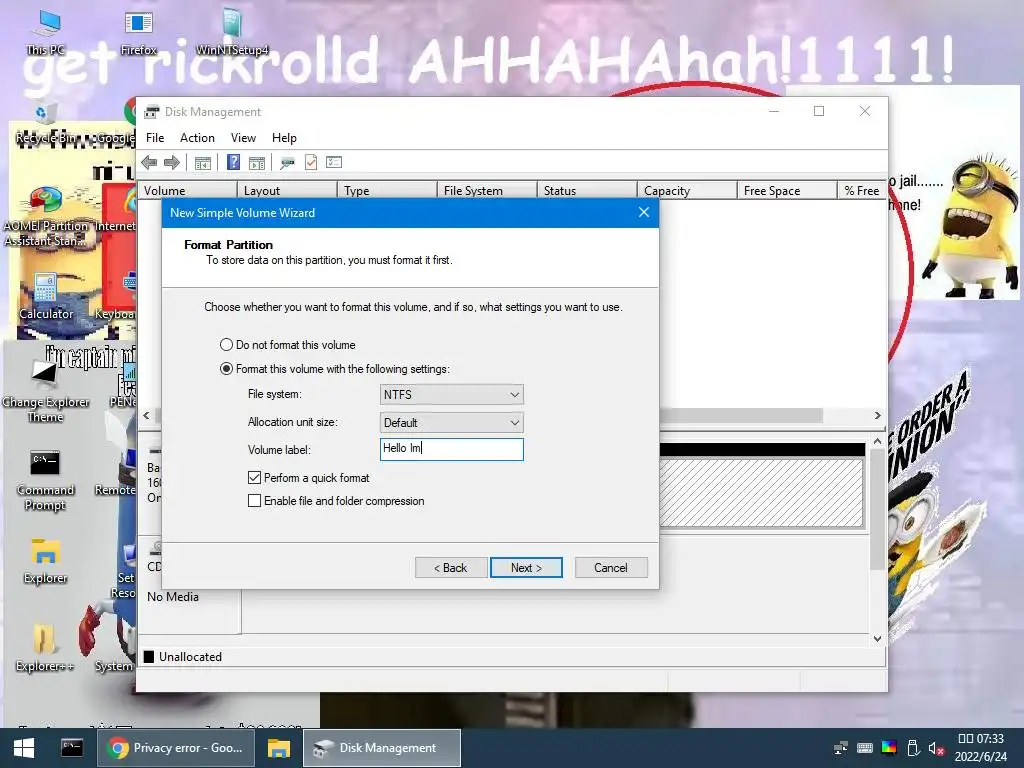This screenshot has height=768, width=1024.
Task: Cancel the New Simple Volume Wizard
Action: (611, 568)
